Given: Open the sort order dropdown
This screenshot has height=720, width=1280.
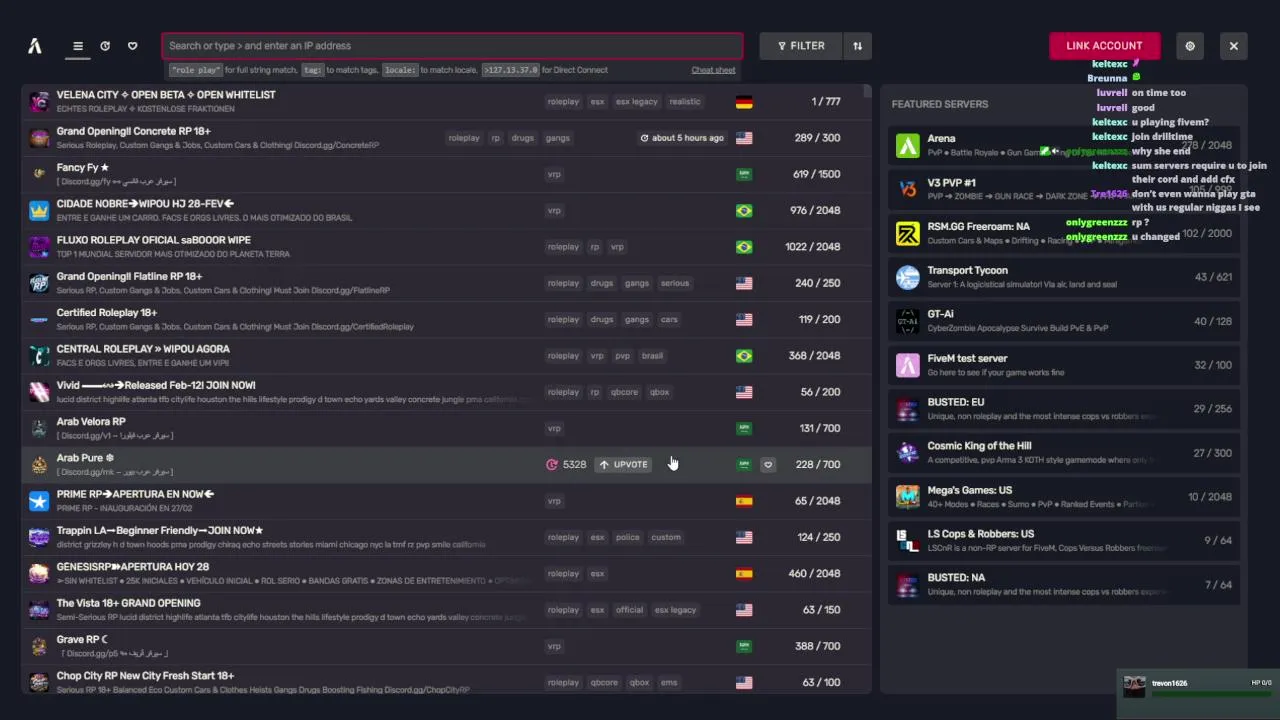Looking at the screenshot, I should point(857,46).
